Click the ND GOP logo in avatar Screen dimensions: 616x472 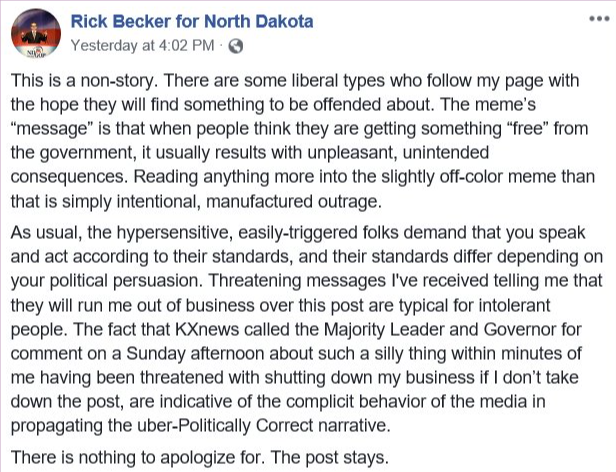(x=36, y=53)
